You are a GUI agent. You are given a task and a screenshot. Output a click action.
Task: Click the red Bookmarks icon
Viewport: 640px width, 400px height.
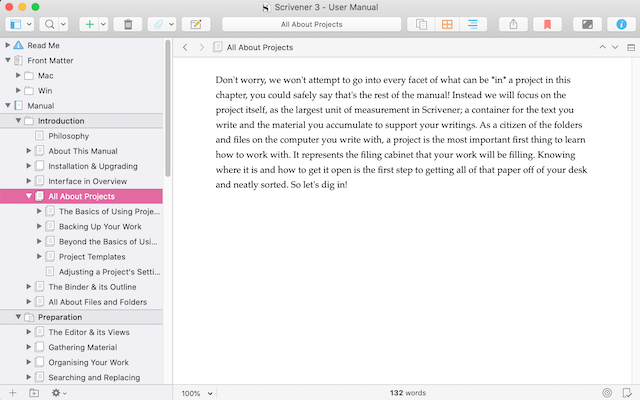[547, 24]
